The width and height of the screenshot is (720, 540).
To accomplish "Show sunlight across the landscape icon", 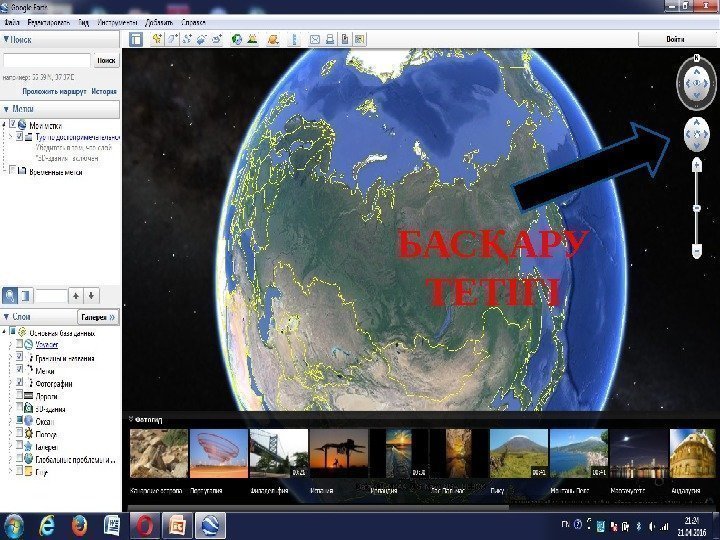I will click(252, 39).
